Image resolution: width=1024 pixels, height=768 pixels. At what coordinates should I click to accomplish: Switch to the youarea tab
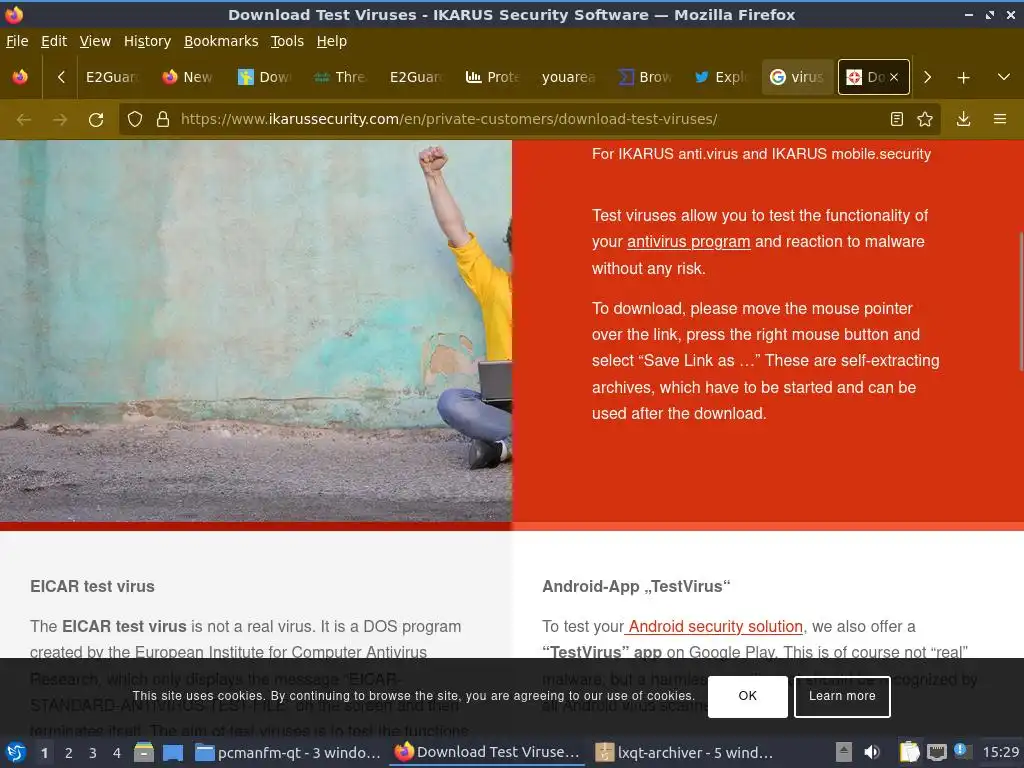coord(569,77)
